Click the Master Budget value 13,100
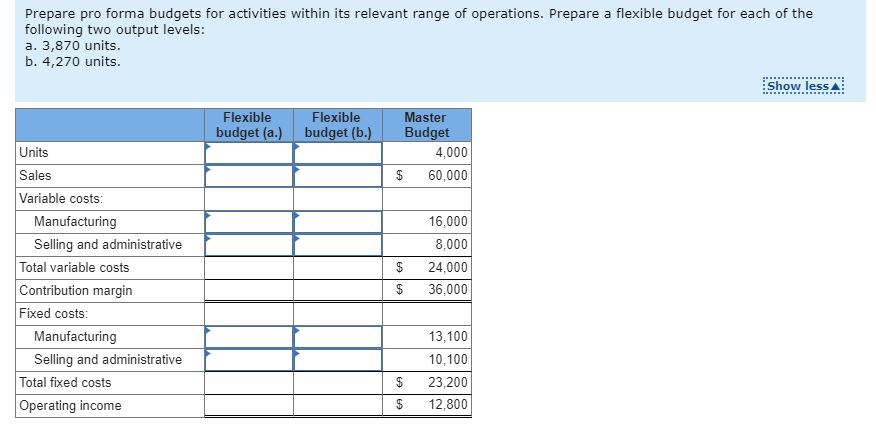 point(448,337)
